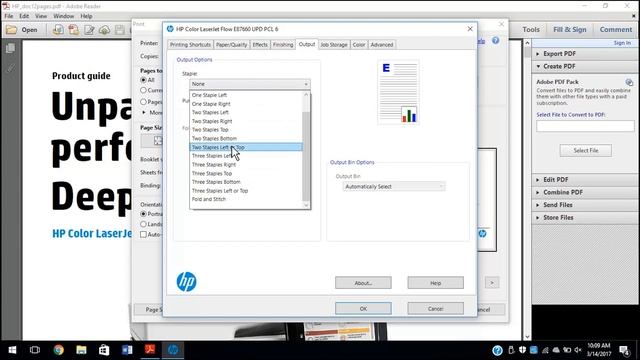The width and height of the screenshot is (640, 360).
Task: Click the Help button in HP dialog
Action: pyautogui.click(x=436, y=282)
